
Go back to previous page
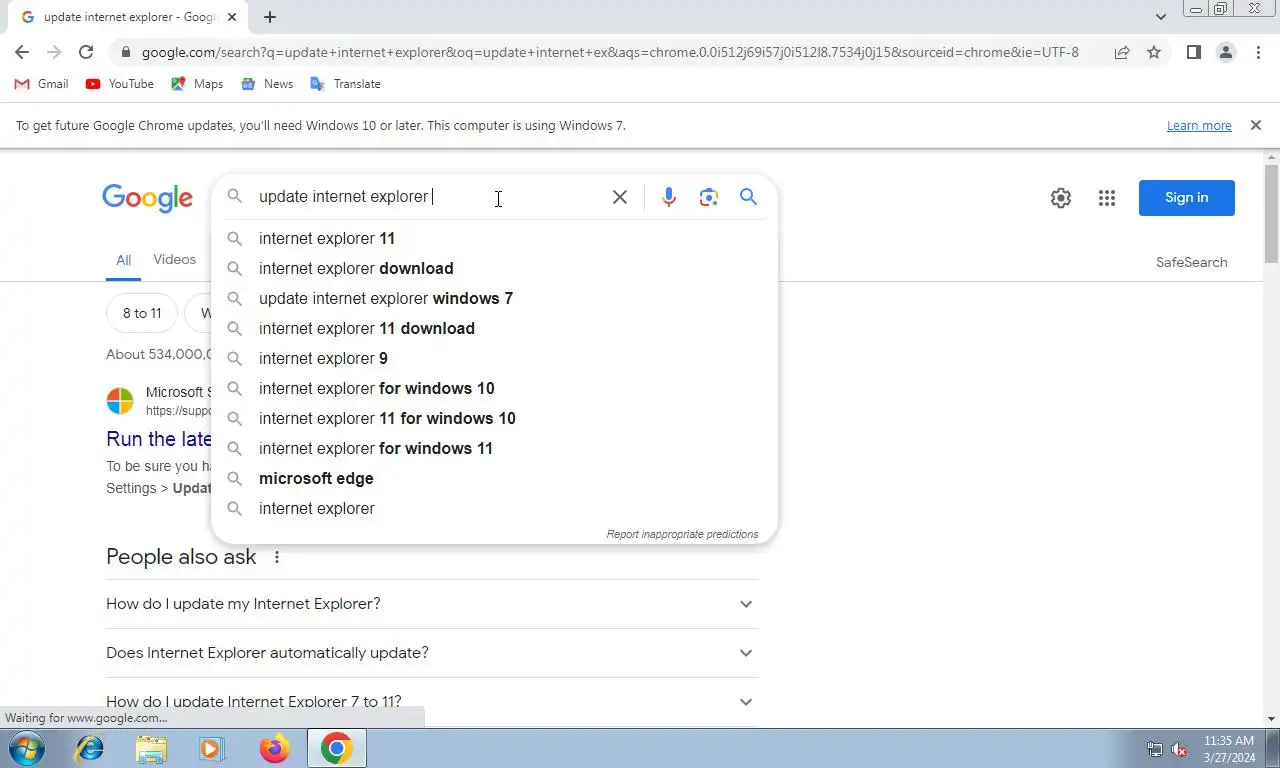[22, 52]
